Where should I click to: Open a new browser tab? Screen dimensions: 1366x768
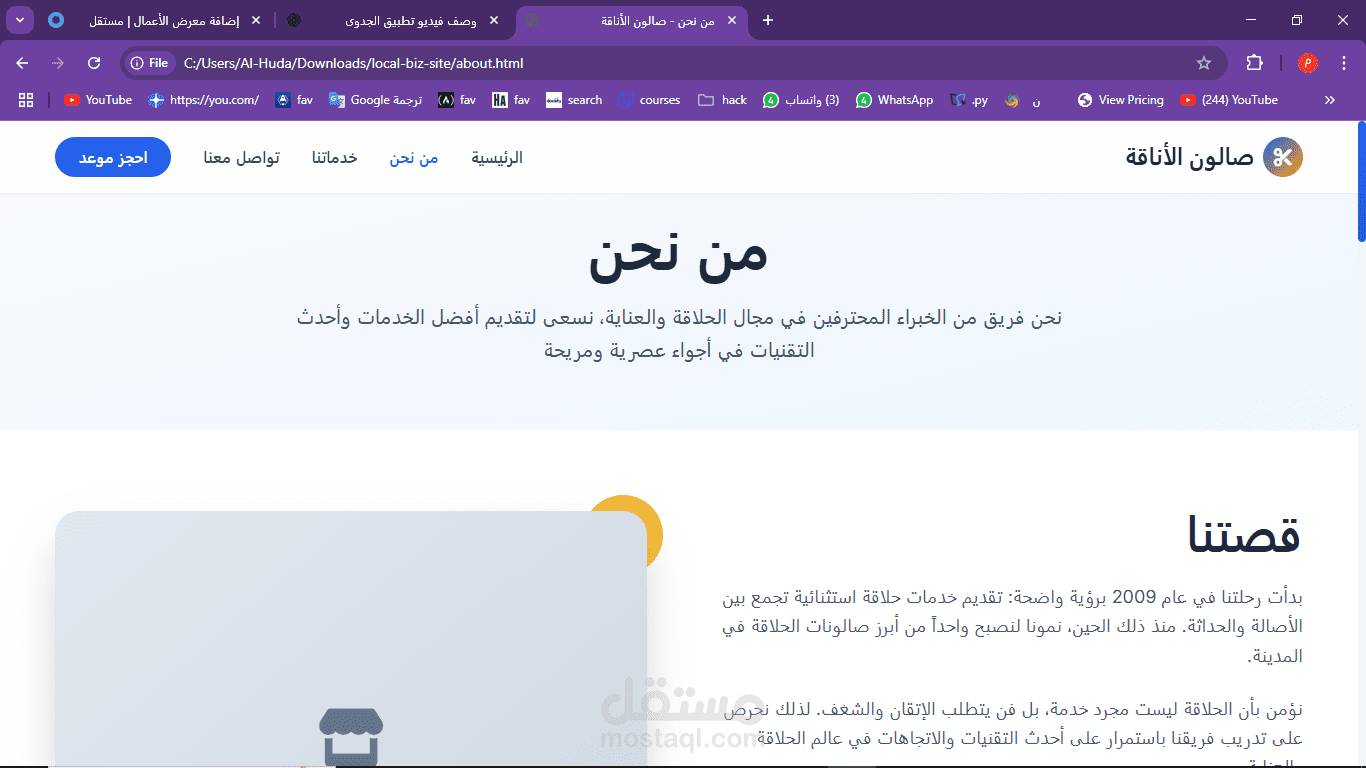(768, 20)
